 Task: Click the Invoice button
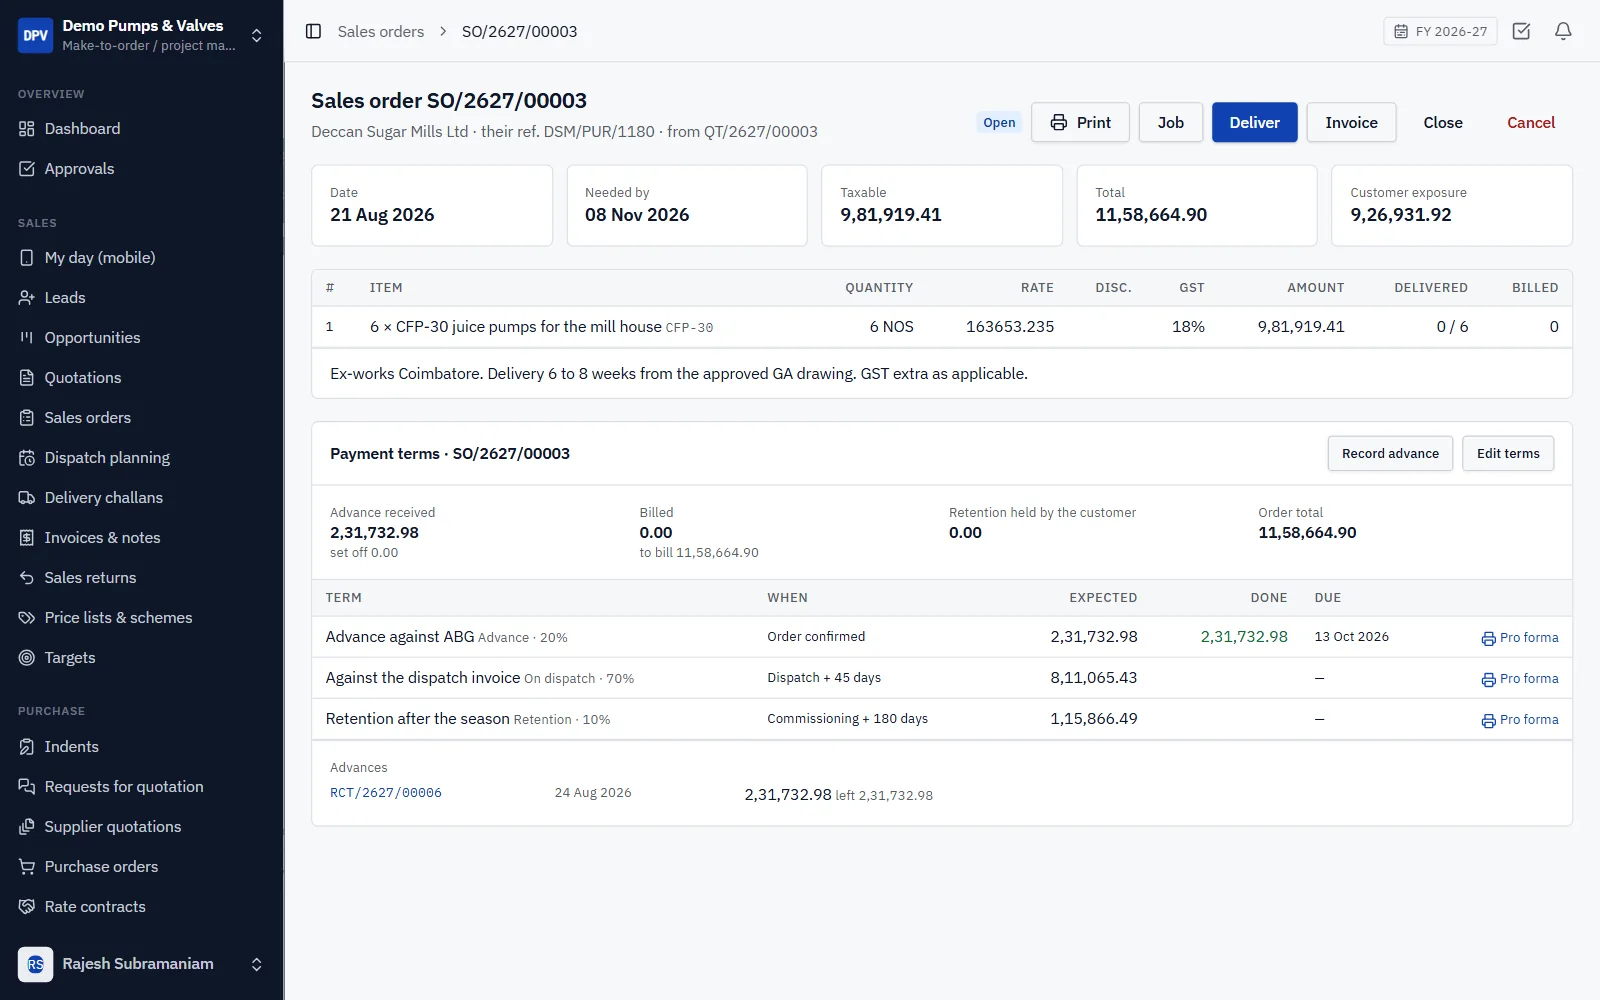point(1351,122)
